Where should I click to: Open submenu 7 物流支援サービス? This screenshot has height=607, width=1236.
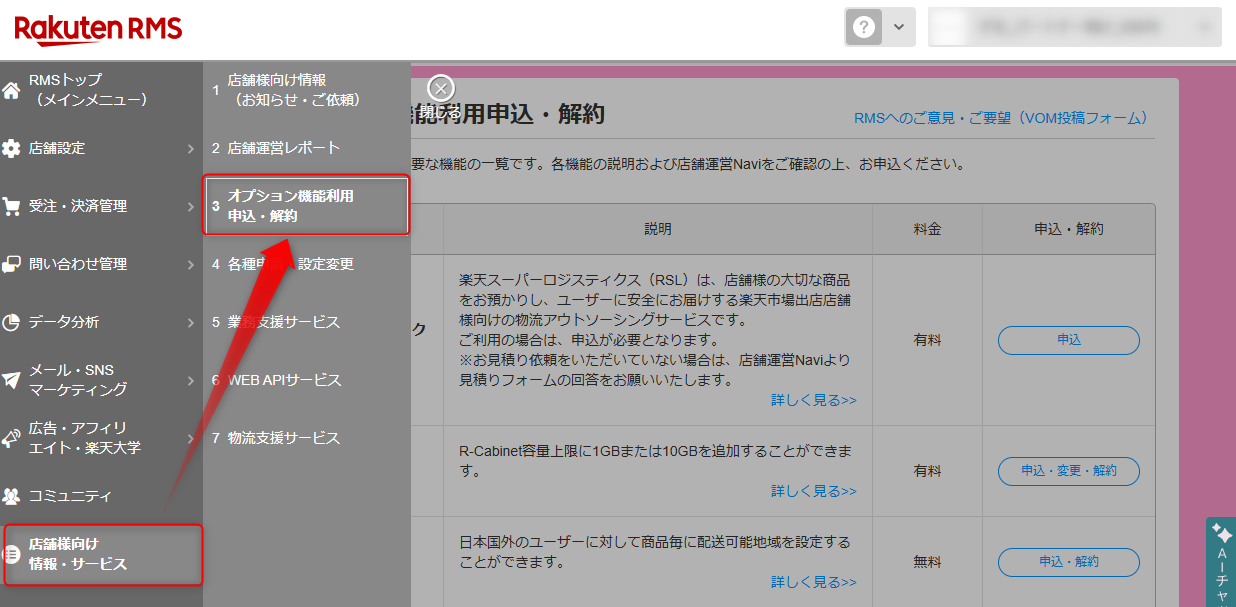click(306, 438)
